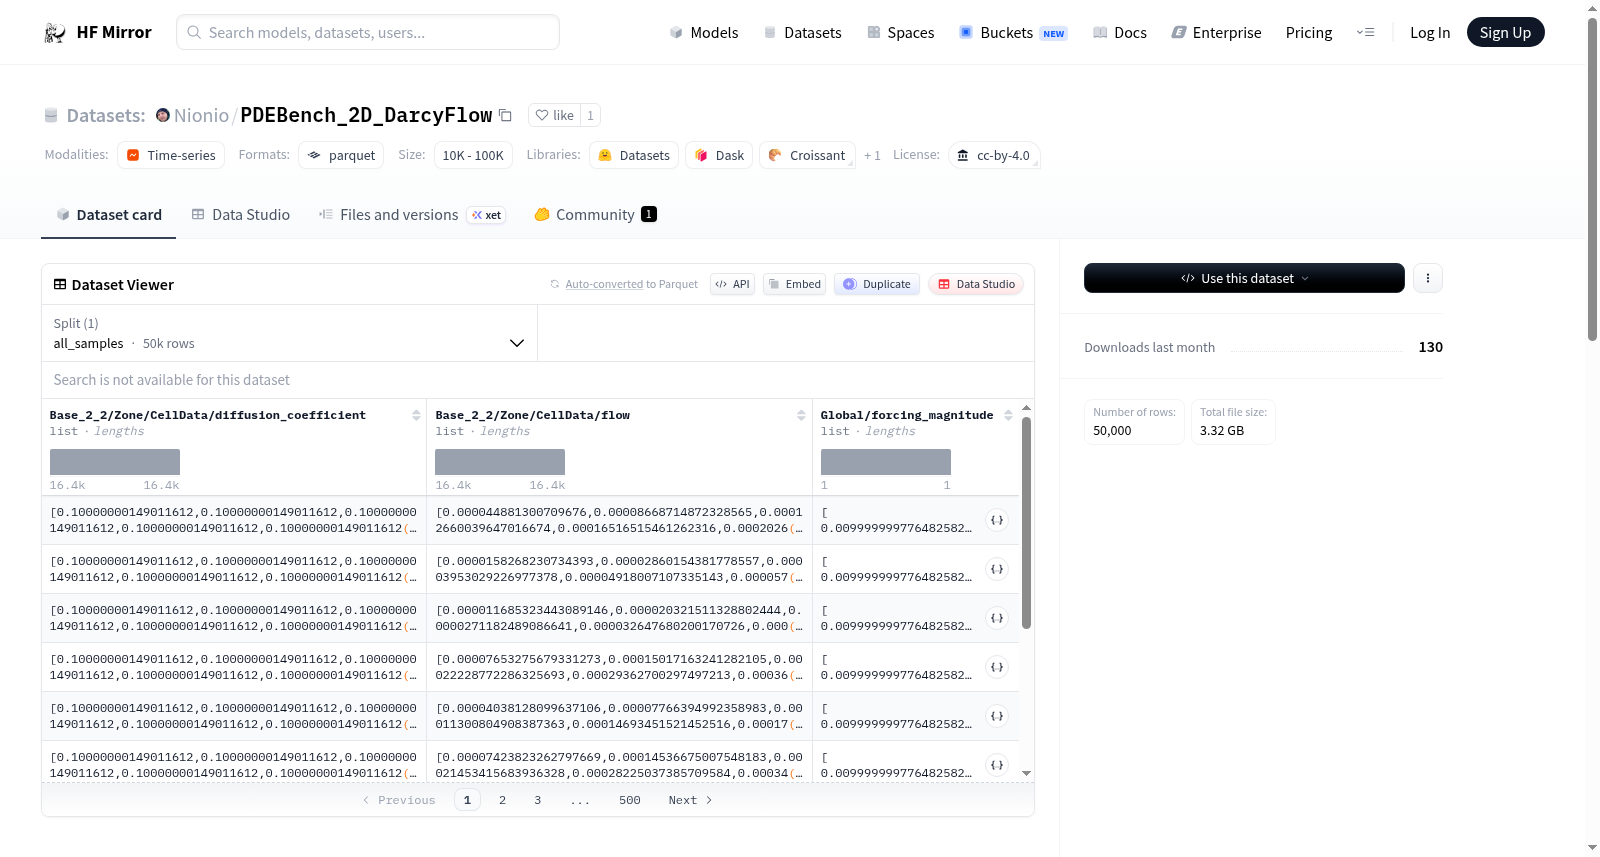The width and height of the screenshot is (1600, 857).
Task: Expand the fifth row's forcing_magnitude cell
Action: click(x=997, y=716)
